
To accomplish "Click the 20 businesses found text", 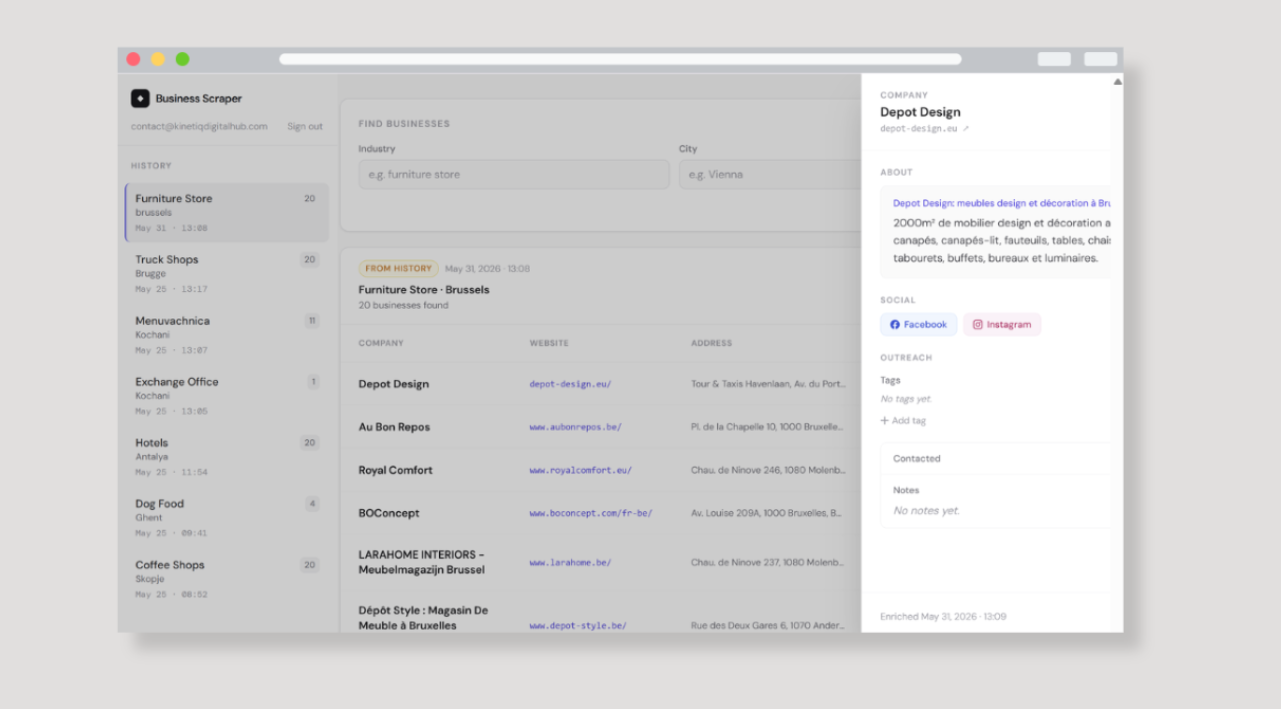I will coord(404,306).
